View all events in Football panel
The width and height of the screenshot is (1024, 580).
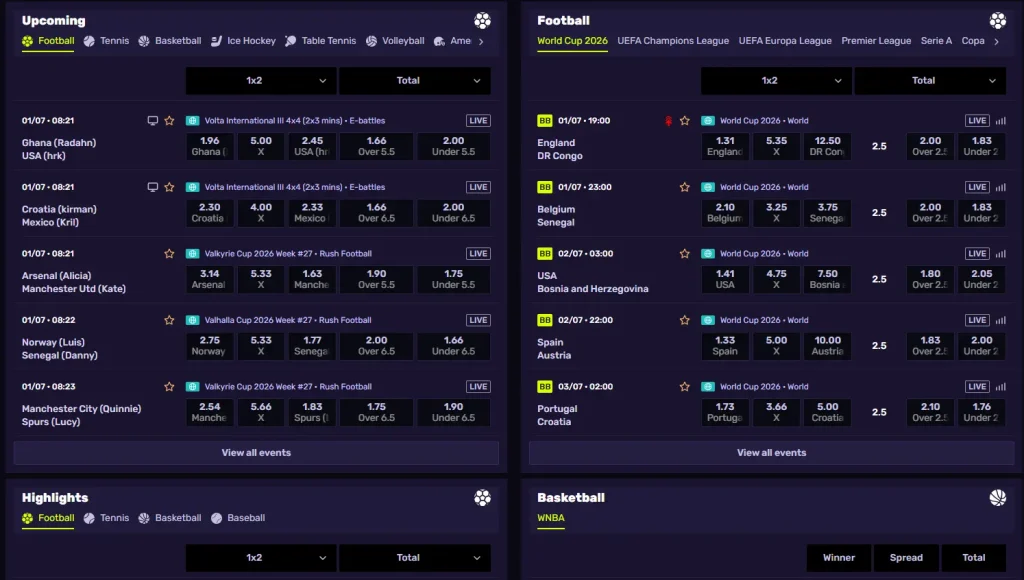coord(771,453)
